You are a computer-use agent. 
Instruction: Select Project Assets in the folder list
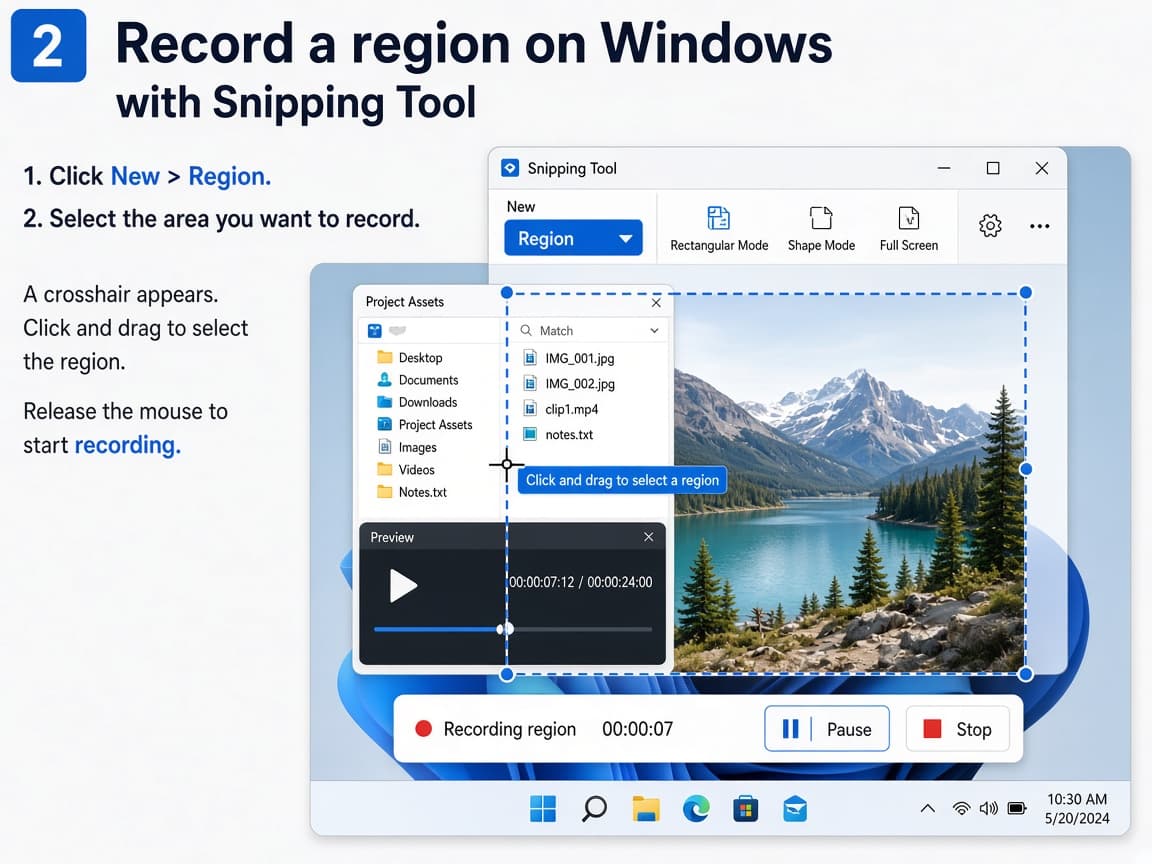pyautogui.click(x=425, y=425)
